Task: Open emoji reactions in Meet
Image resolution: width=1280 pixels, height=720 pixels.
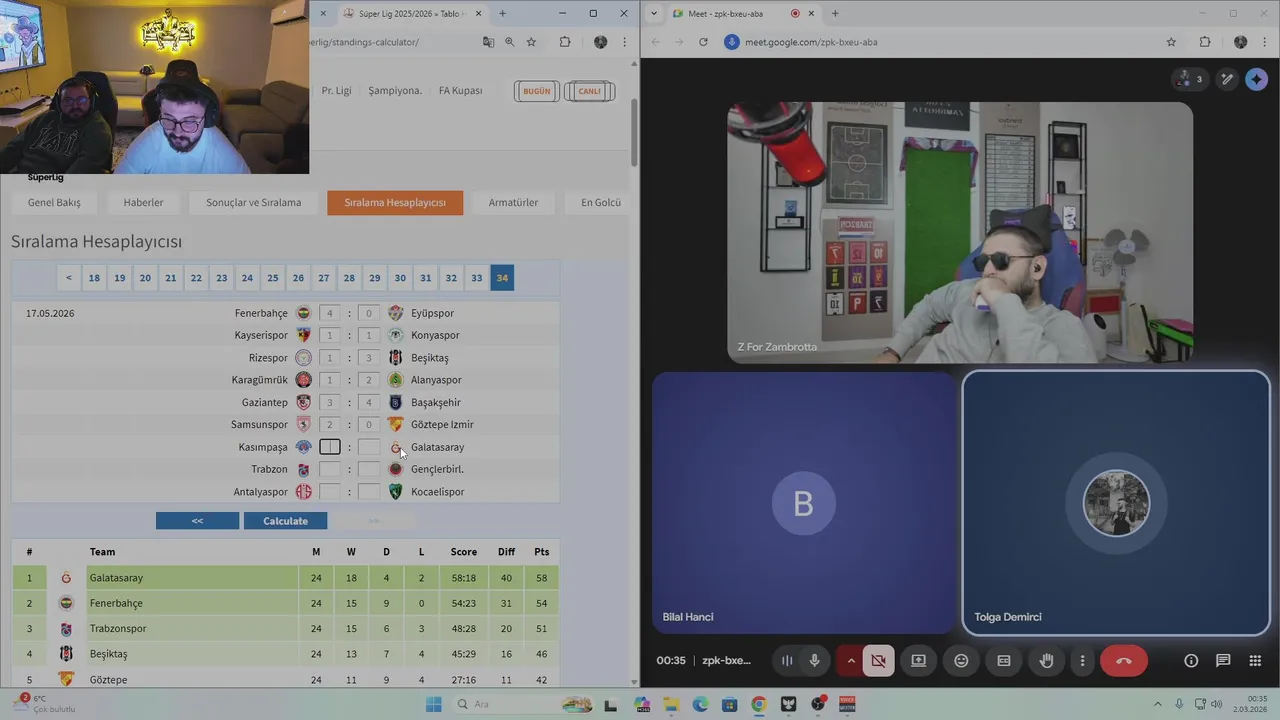Action: pyautogui.click(x=961, y=660)
